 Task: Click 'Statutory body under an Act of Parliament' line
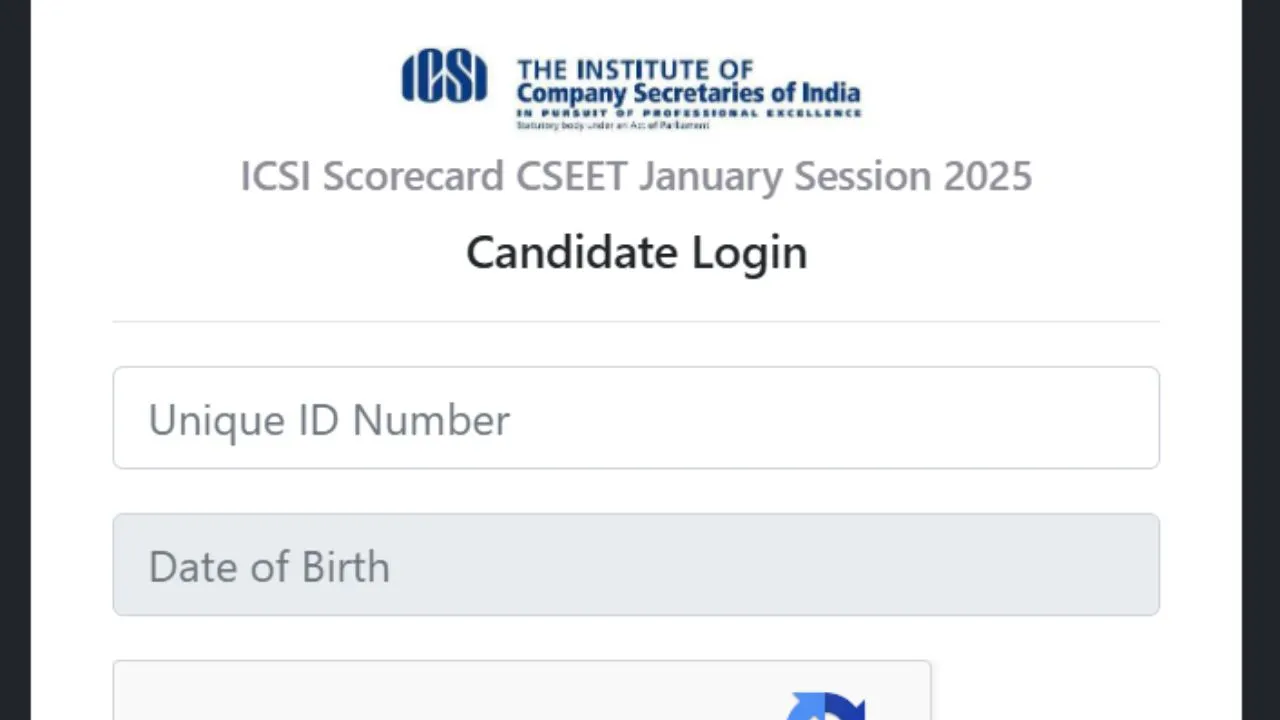click(x=612, y=126)
